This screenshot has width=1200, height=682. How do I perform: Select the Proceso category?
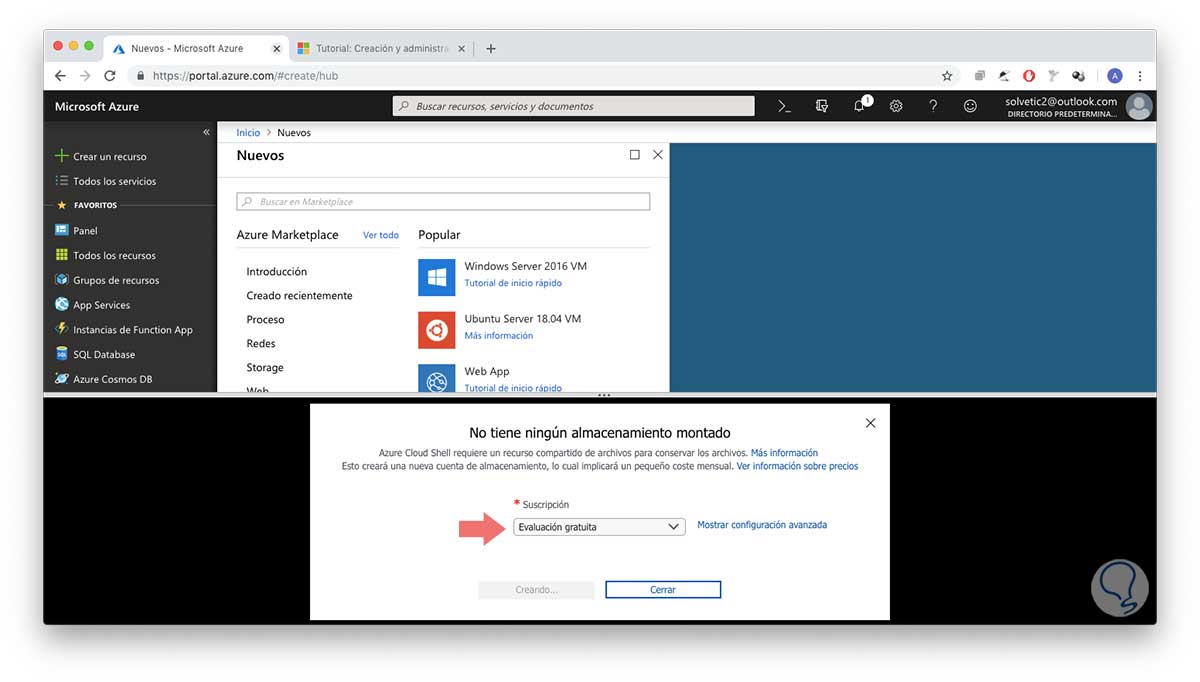click(x=265, y=319)
